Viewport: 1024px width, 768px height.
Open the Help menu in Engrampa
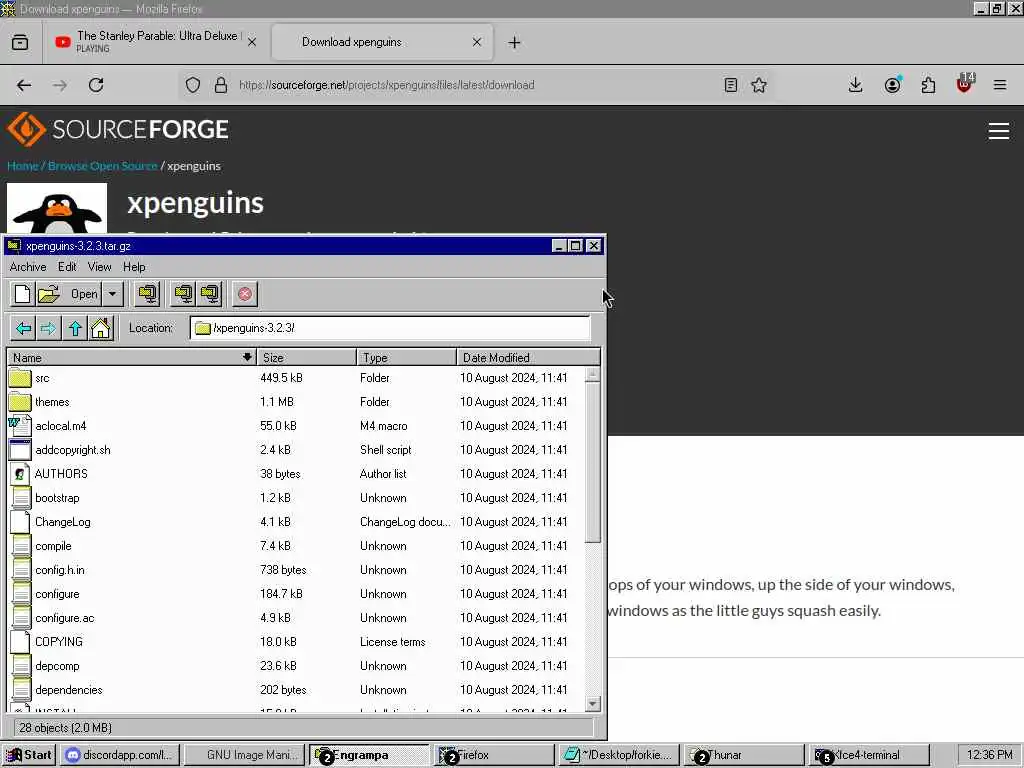[134, 266]
